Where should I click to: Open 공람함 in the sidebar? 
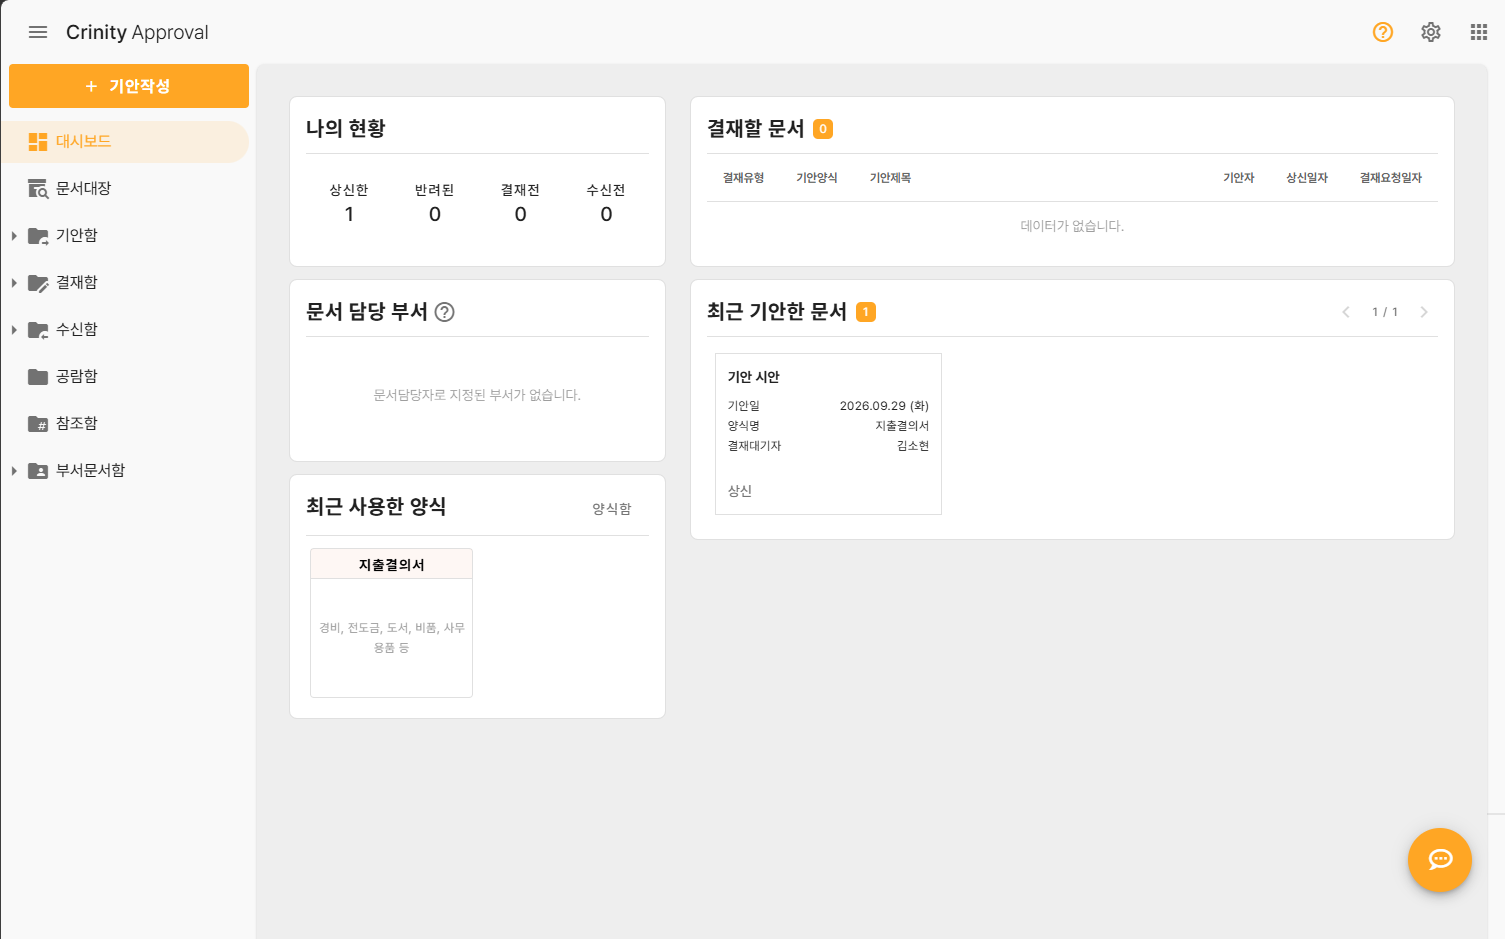125,377
